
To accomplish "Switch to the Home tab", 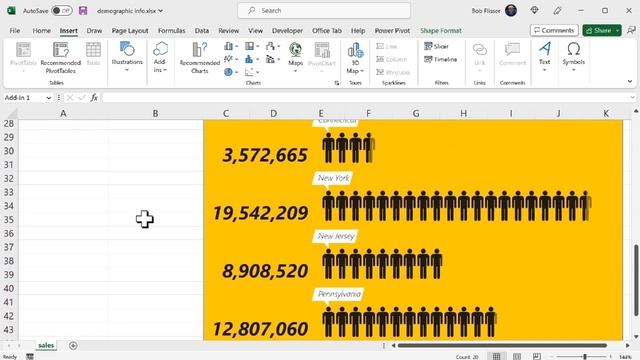I will coord(42,31).
